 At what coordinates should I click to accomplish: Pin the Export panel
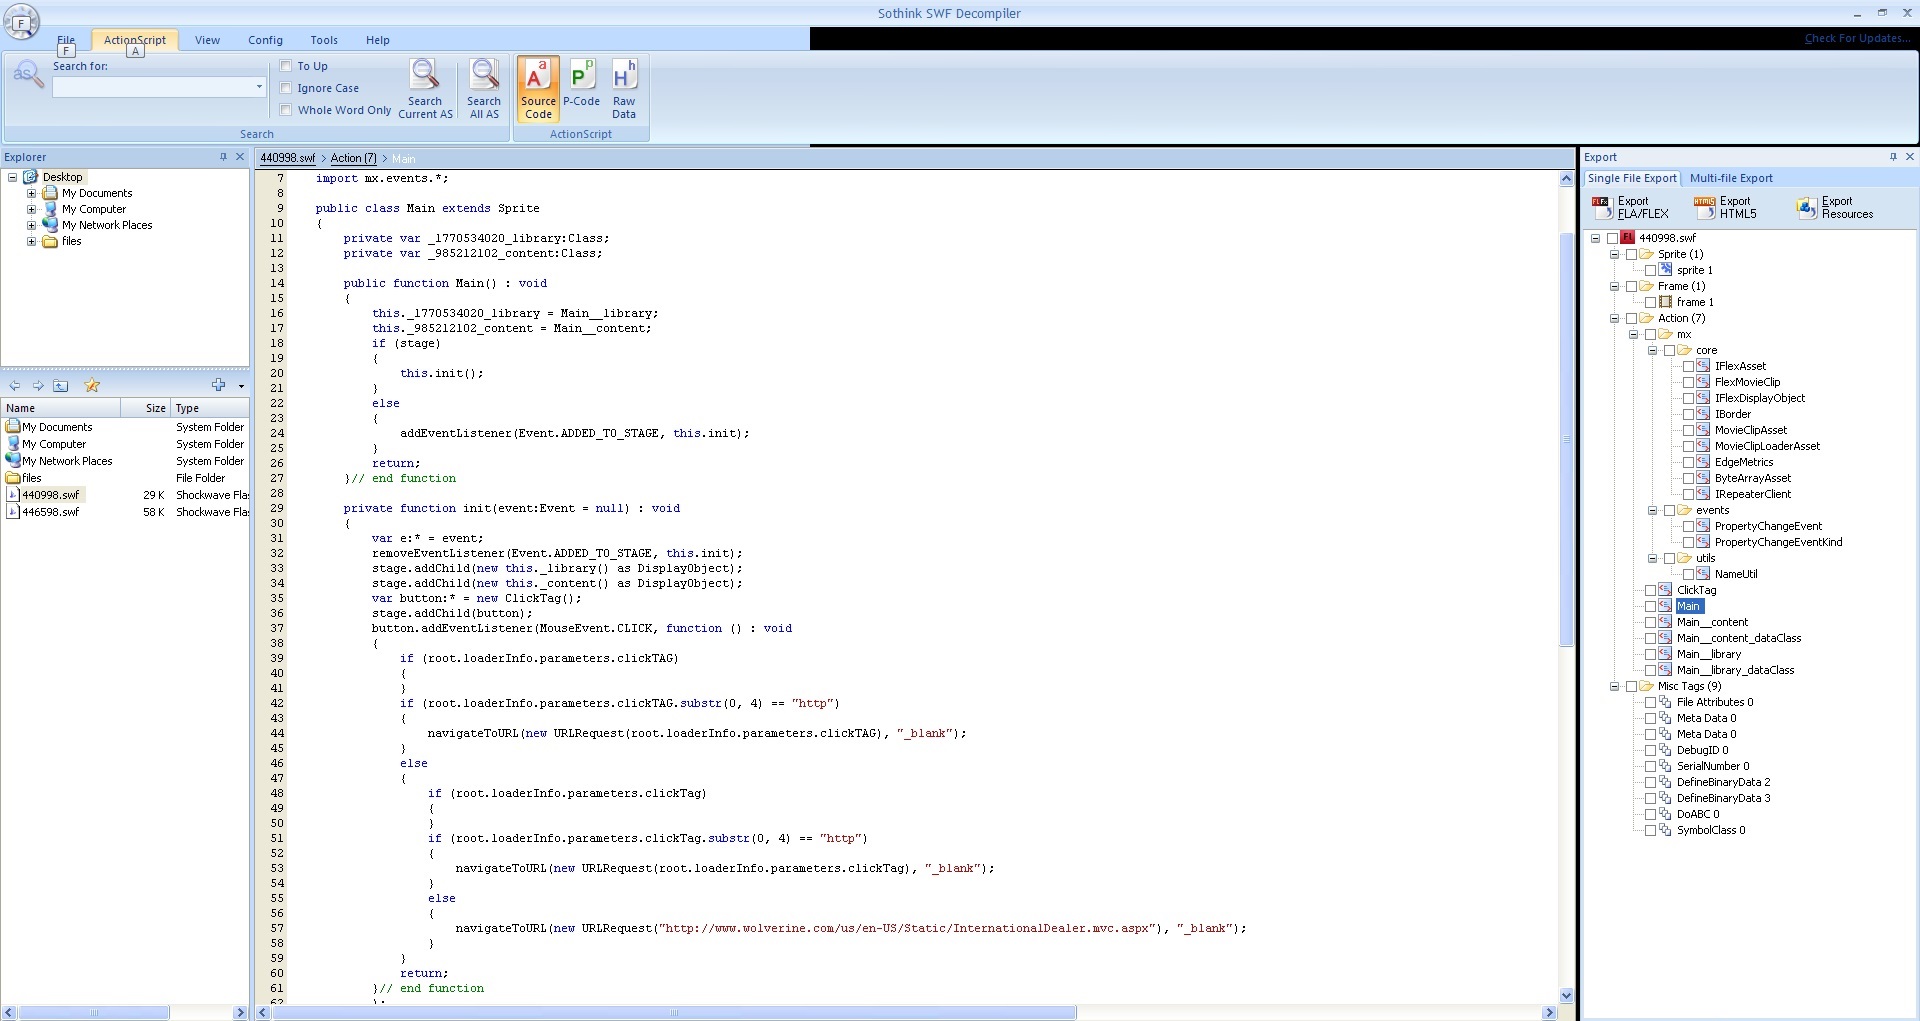click(1893, 157)
